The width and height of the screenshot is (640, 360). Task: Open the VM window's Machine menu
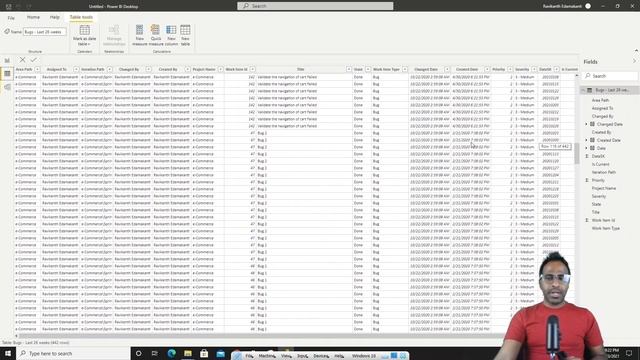click(267, 356)
